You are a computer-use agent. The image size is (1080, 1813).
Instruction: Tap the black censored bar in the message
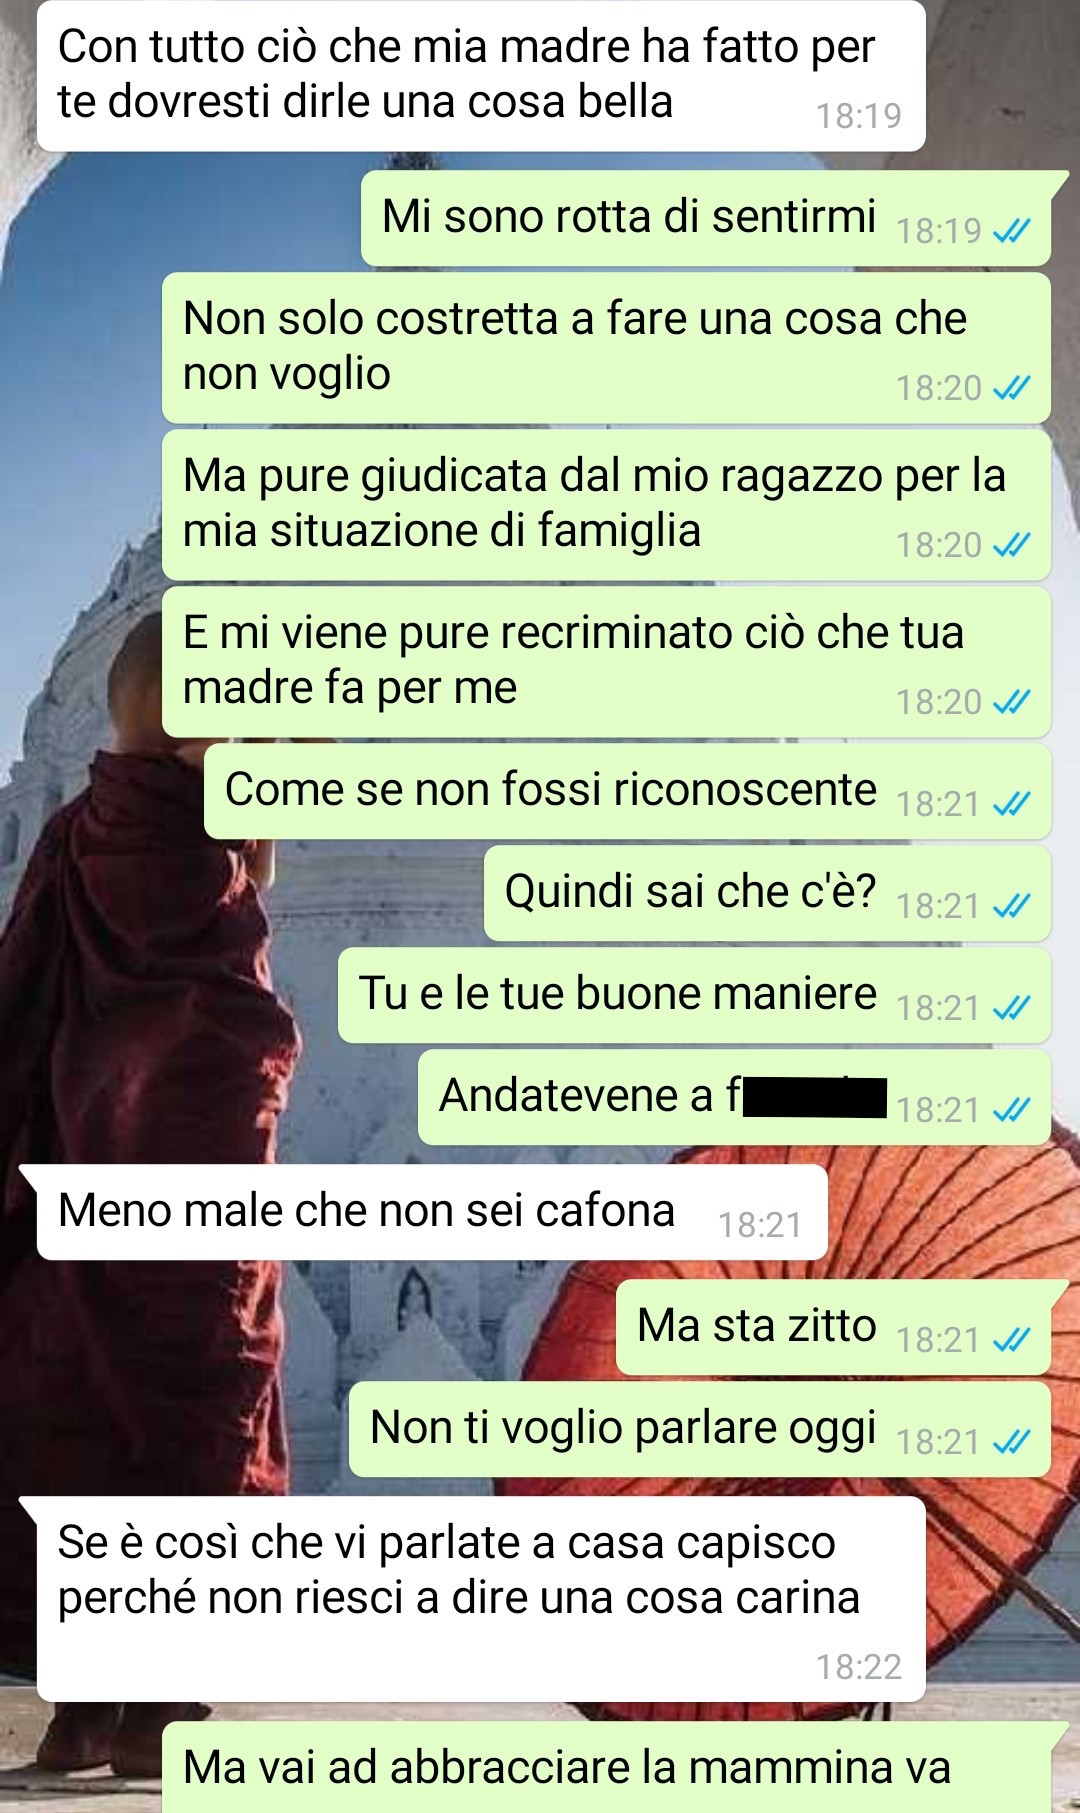click(x=815, y=1097)
